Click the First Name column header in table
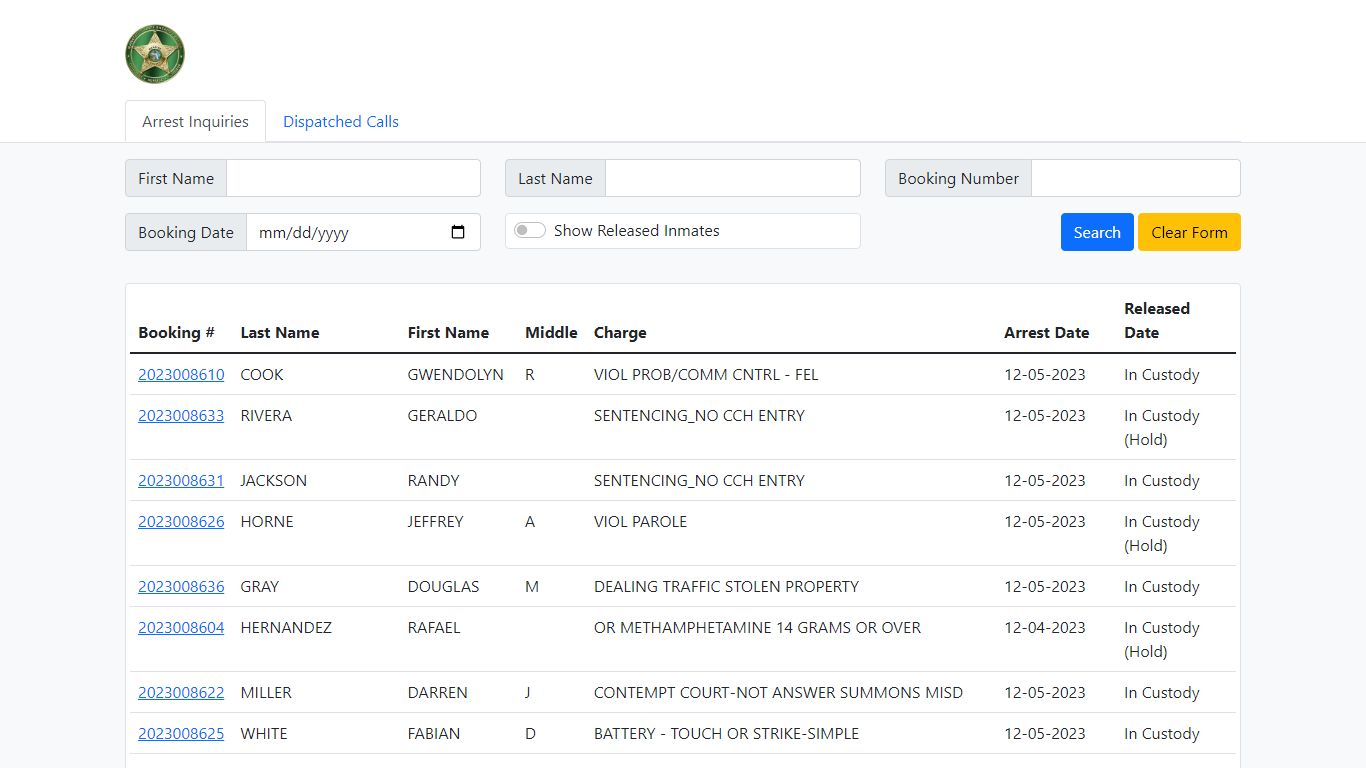The width and height of the screenshot is (1366, 768). tap(448, 332)
